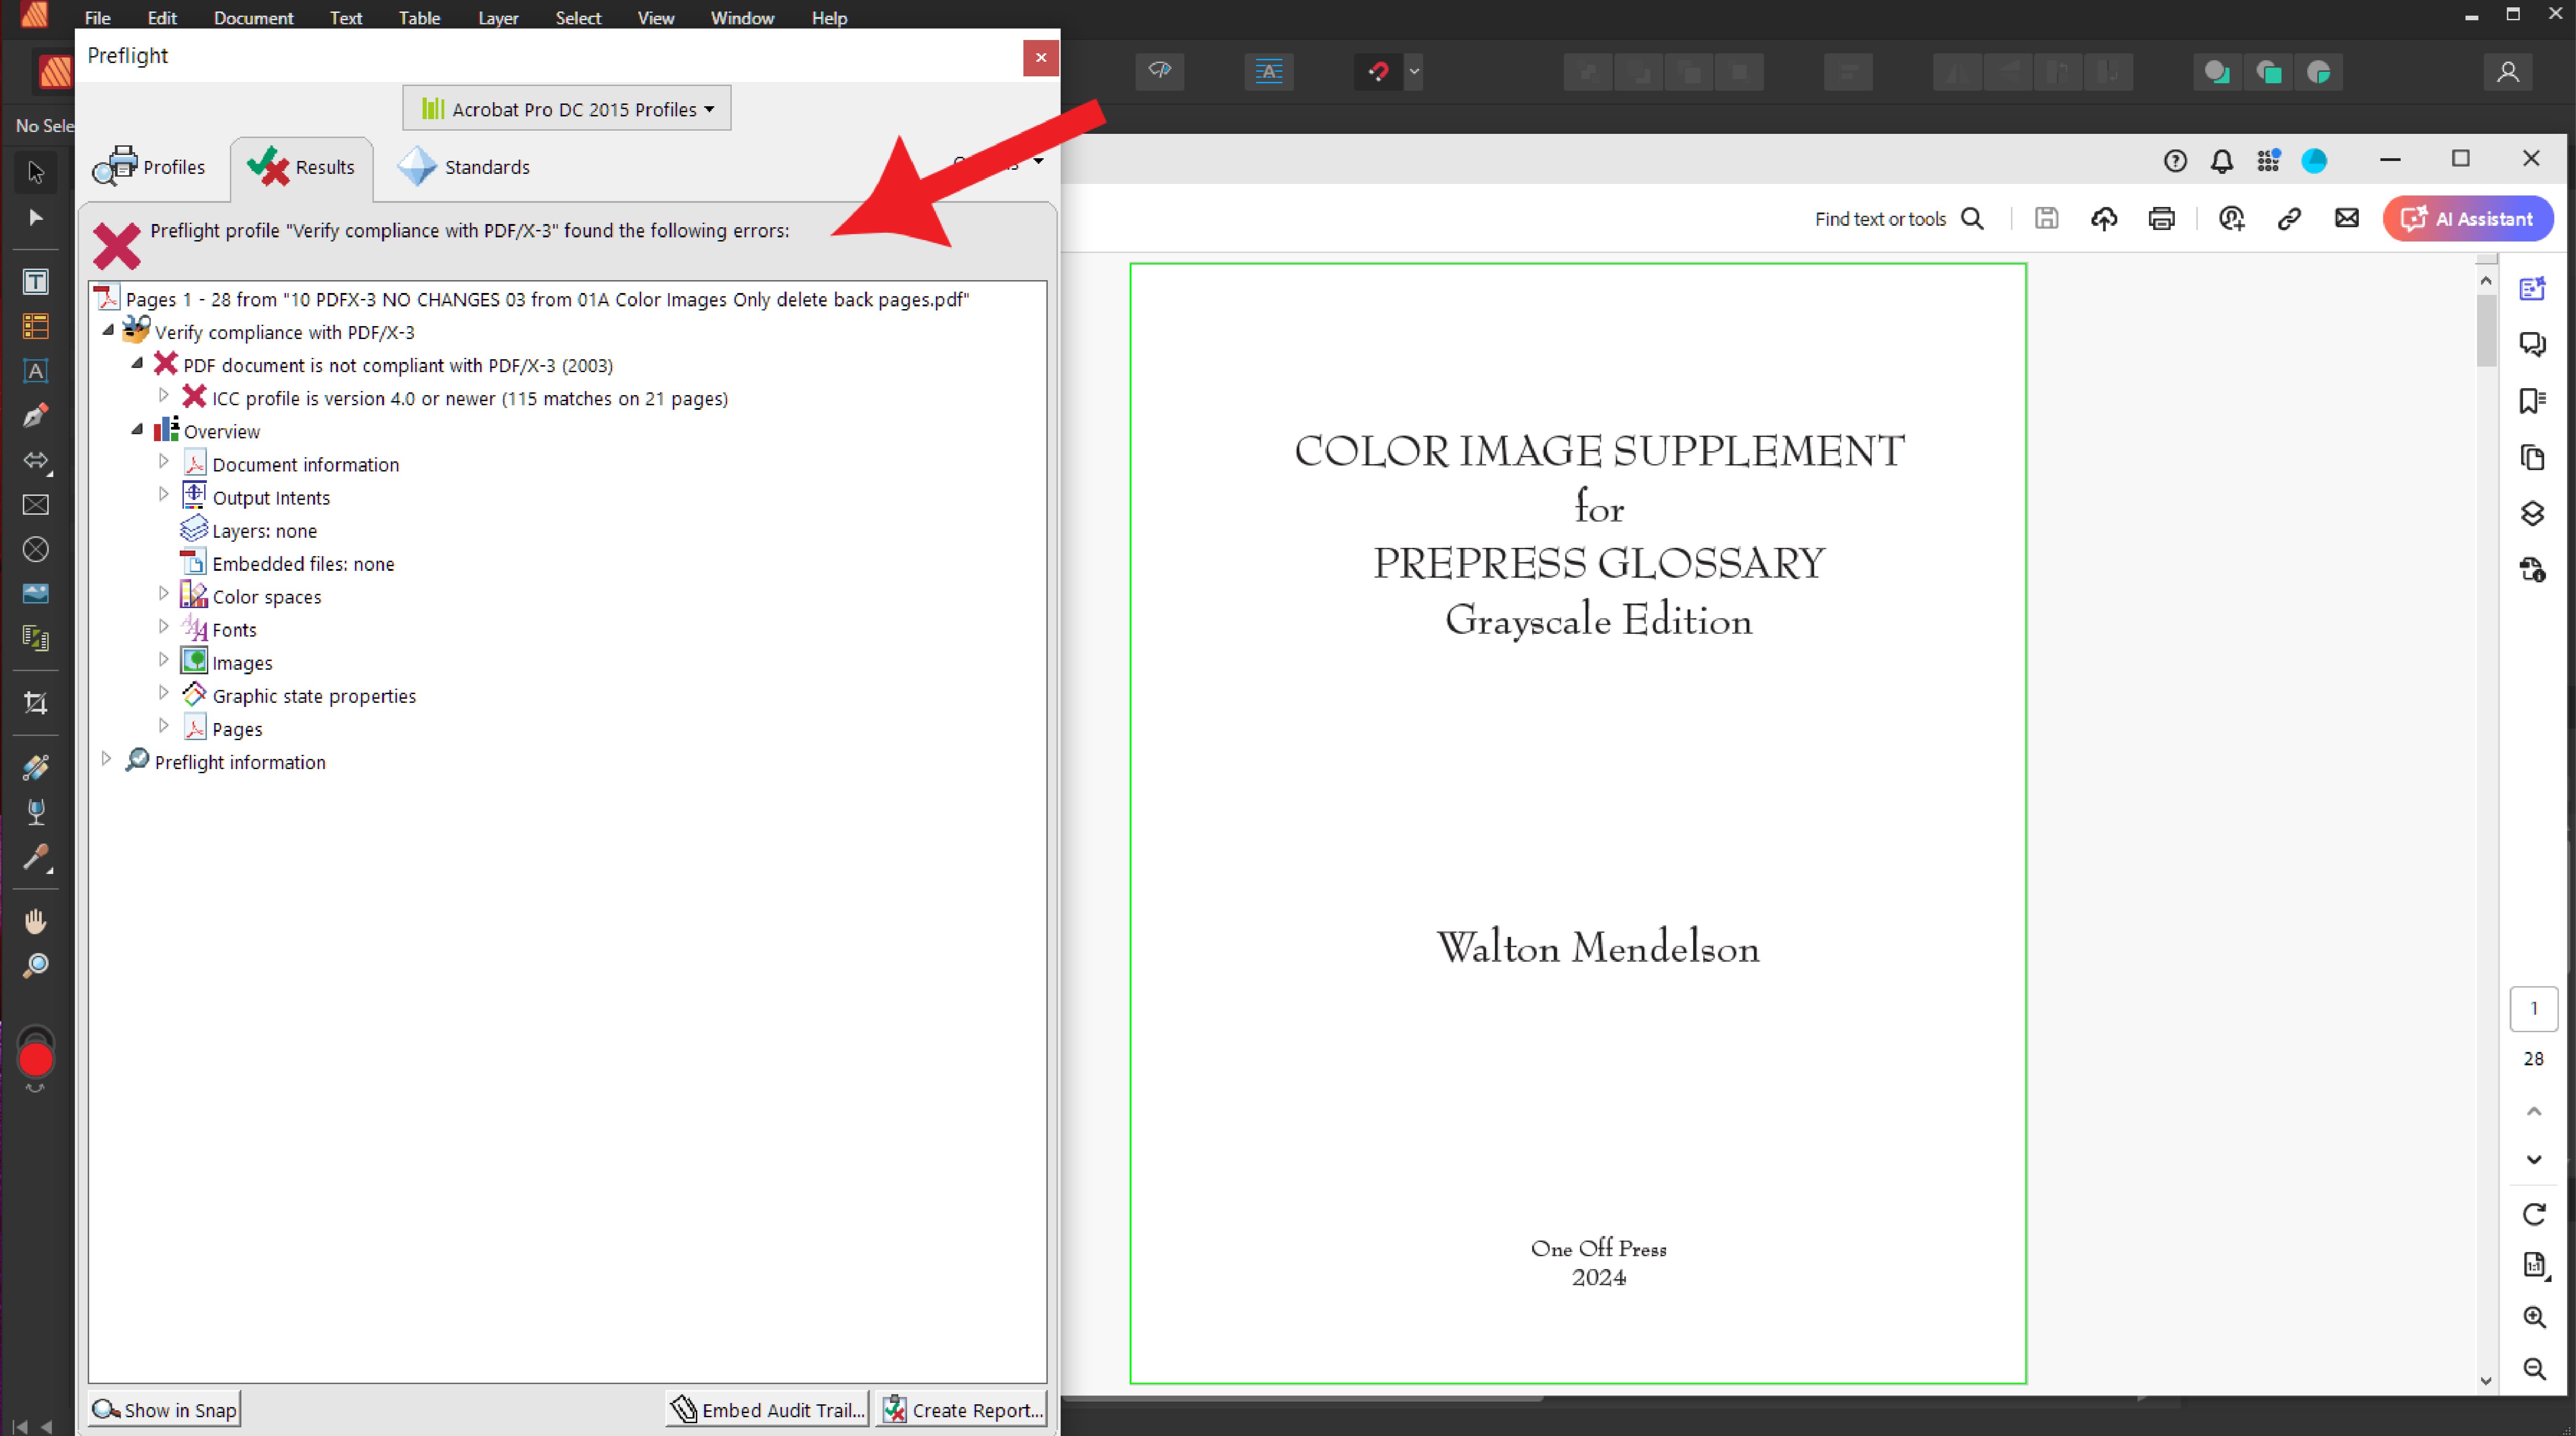Expand the ICC profile version 4.0 error
This screenshot has height=1436, width=2576.
click(164, 396)
